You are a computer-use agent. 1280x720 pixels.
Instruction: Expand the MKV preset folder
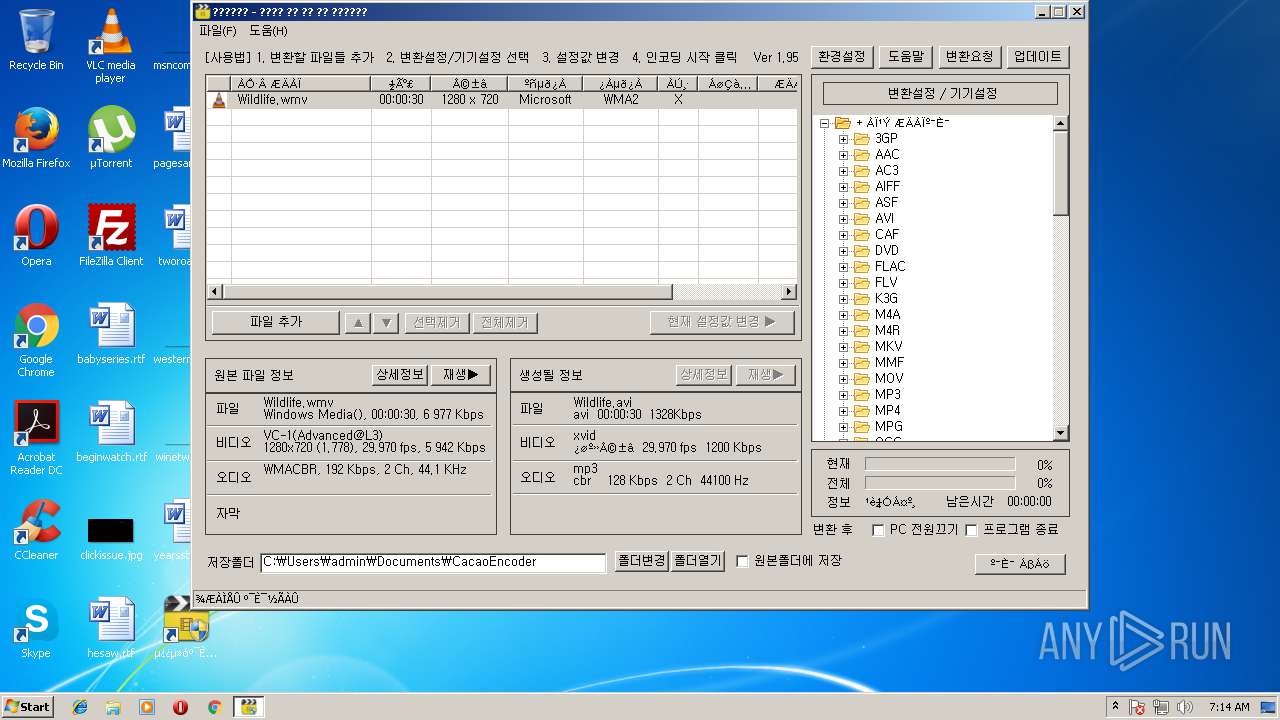pyautogui.click(x=843, y=347)
